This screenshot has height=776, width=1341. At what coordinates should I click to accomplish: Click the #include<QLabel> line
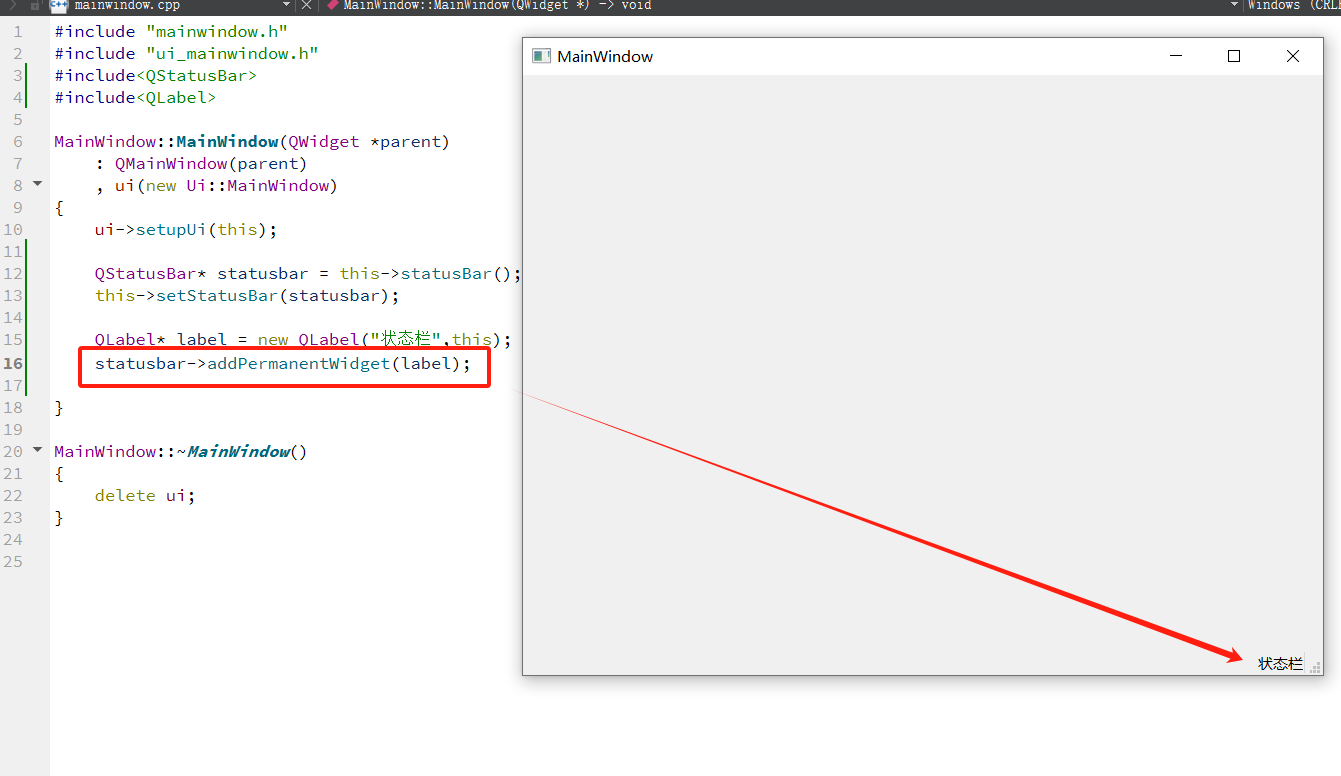[x=135, y=98]
